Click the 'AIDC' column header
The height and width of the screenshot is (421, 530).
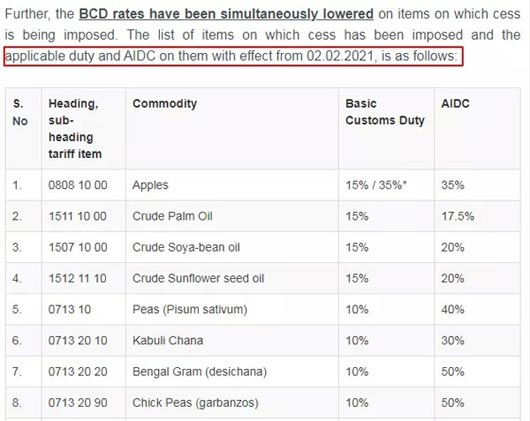point(455,103)
